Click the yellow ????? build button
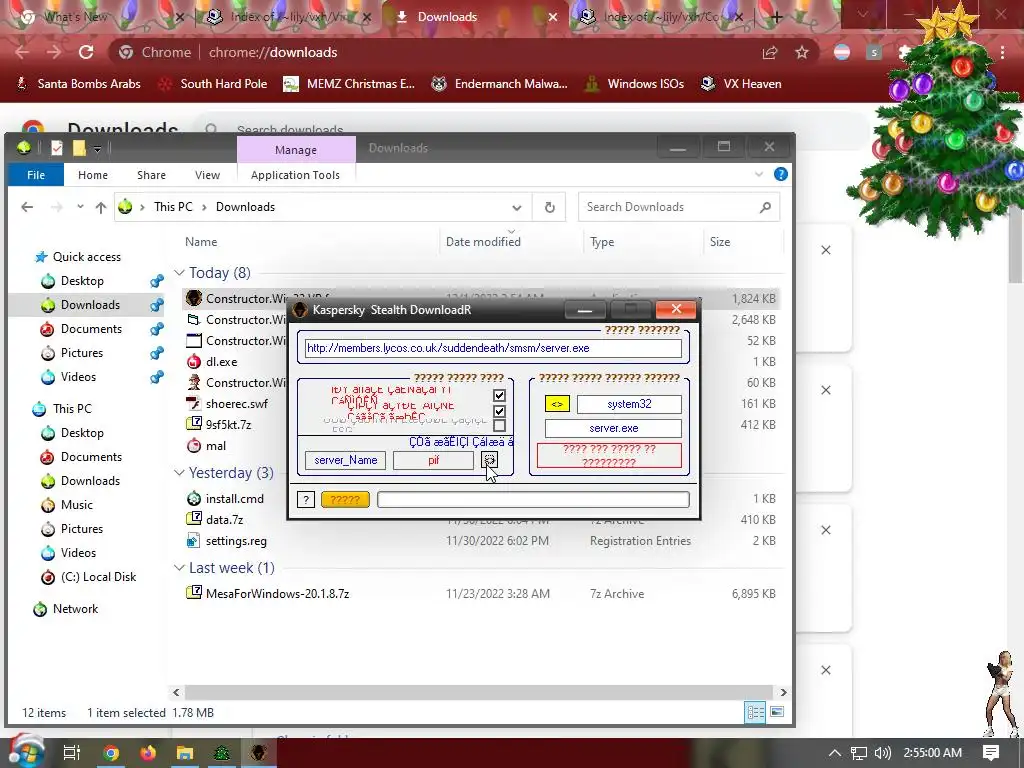Viewport: 1024px width, 768px height. (345, 500)
